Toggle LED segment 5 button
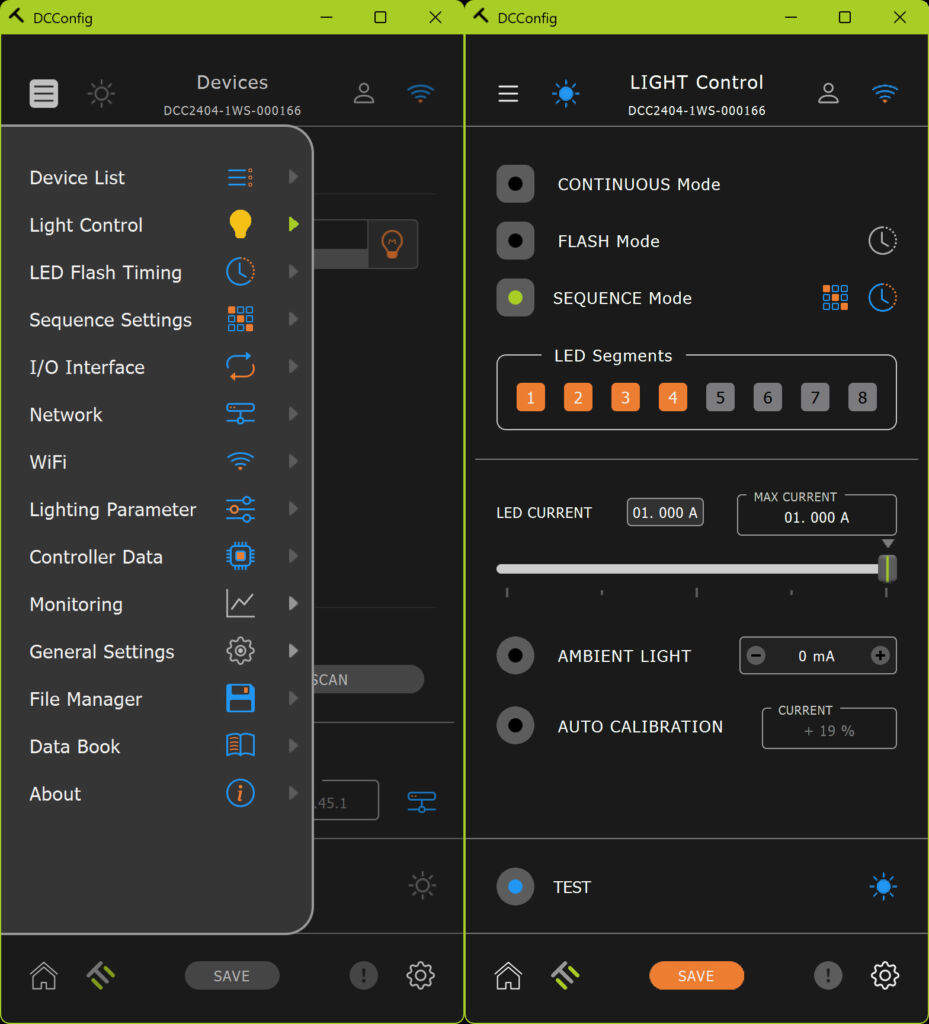929x1024 pixels. [720, 398]
